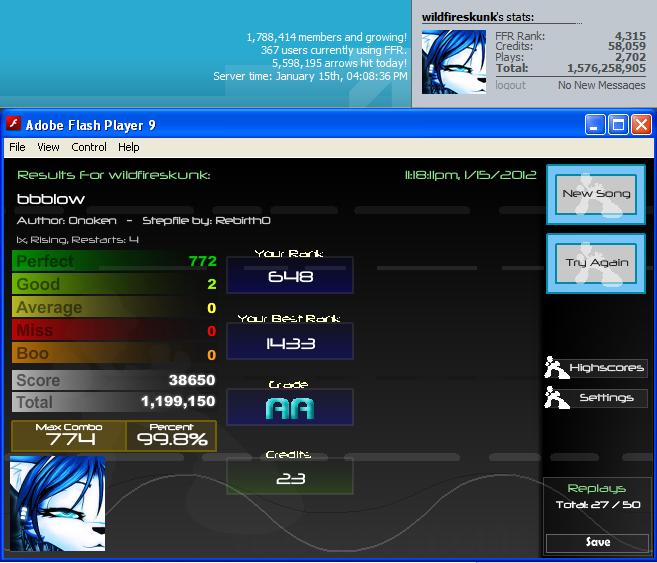657x563 pixels.
Task: Open the Highscores list
Action: [606, 368]
